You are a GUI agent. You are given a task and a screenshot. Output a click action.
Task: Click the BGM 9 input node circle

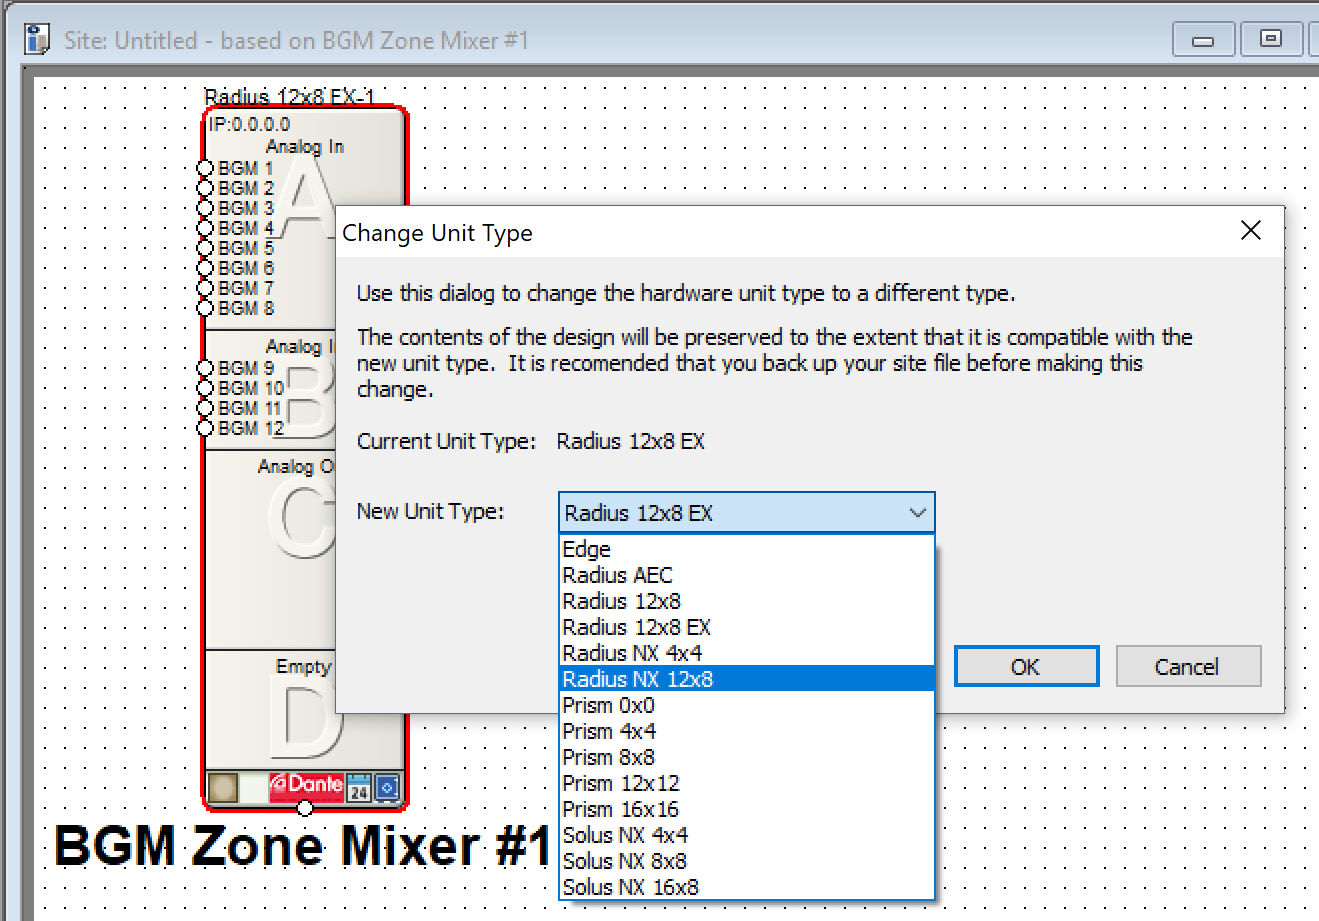(x=205, y=368)
